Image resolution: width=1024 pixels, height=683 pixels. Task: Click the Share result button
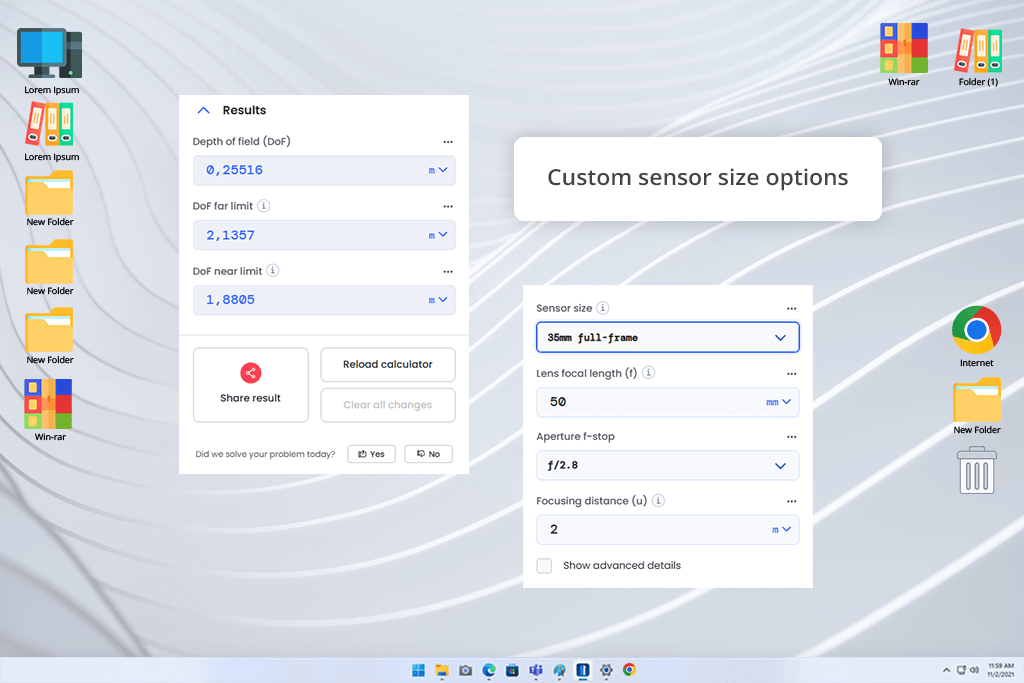(251, 385)
